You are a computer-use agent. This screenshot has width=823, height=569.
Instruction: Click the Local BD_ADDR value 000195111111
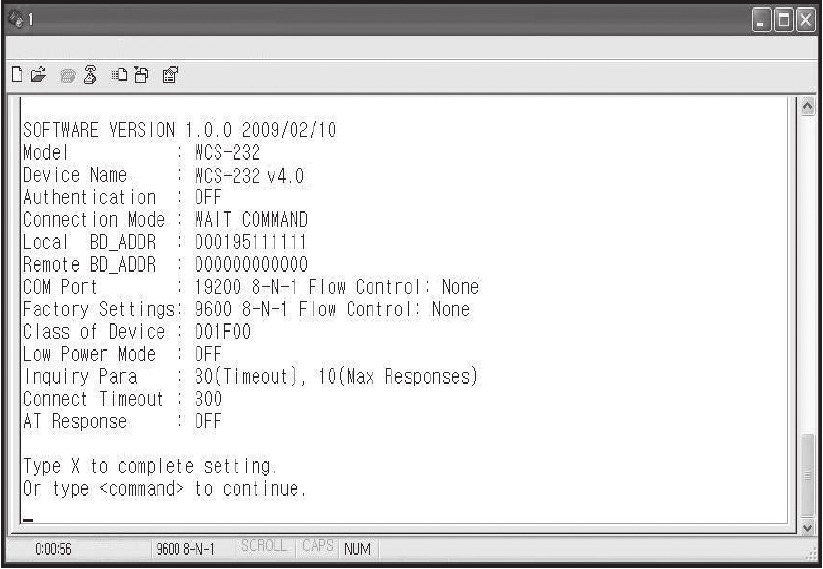251,243
